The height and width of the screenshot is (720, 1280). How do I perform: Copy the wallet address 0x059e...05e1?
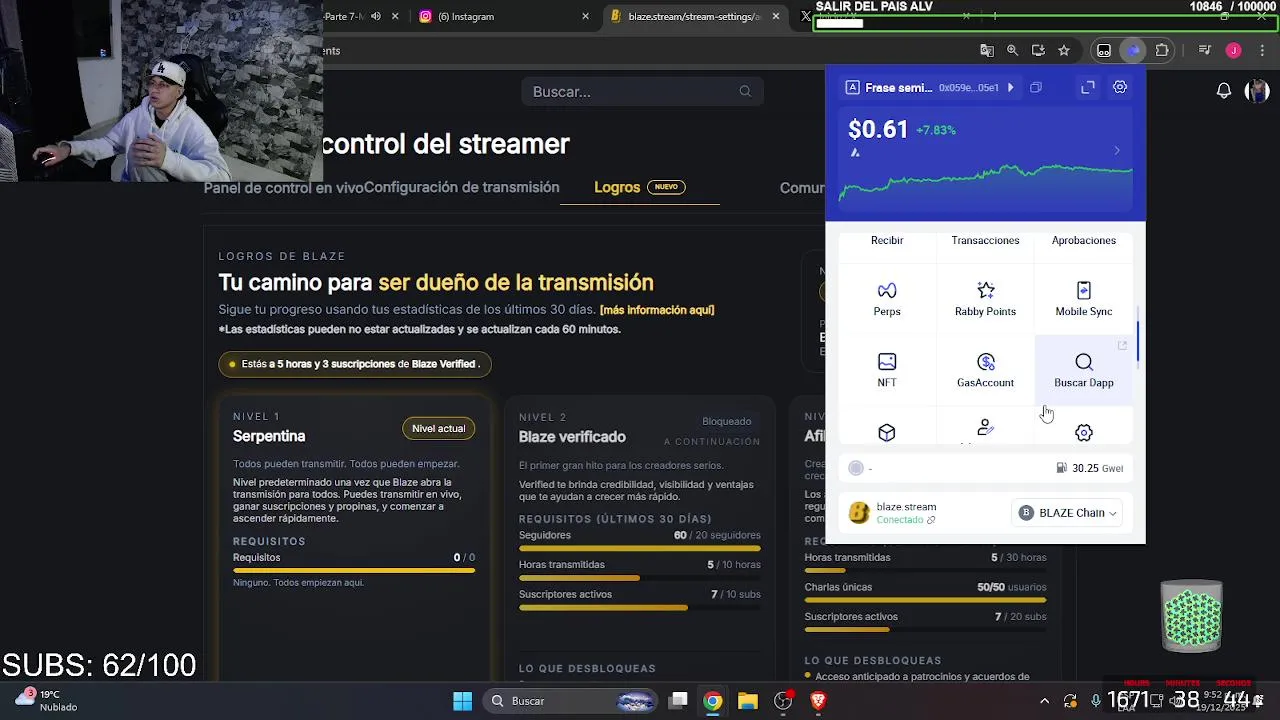[x=1036, y=88]
